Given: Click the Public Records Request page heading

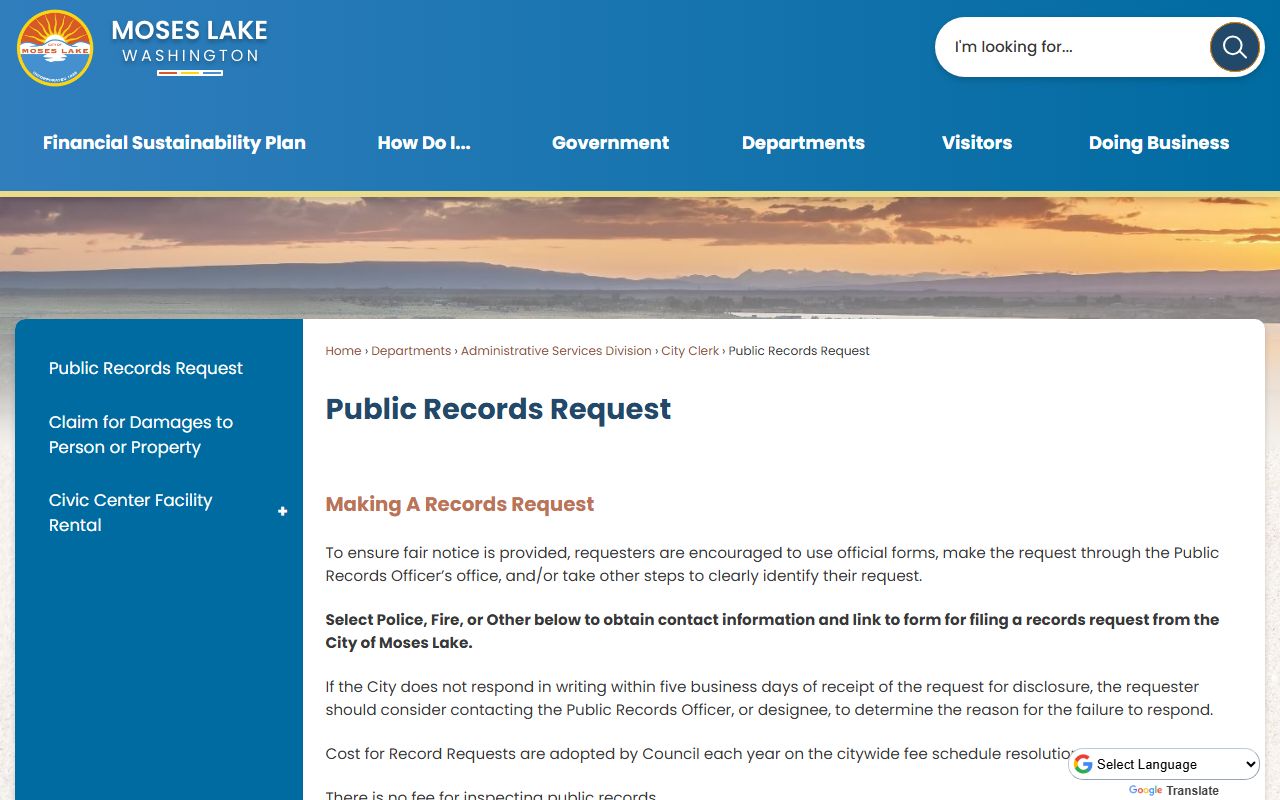Looking at the screenshot, I should point(498,409).
